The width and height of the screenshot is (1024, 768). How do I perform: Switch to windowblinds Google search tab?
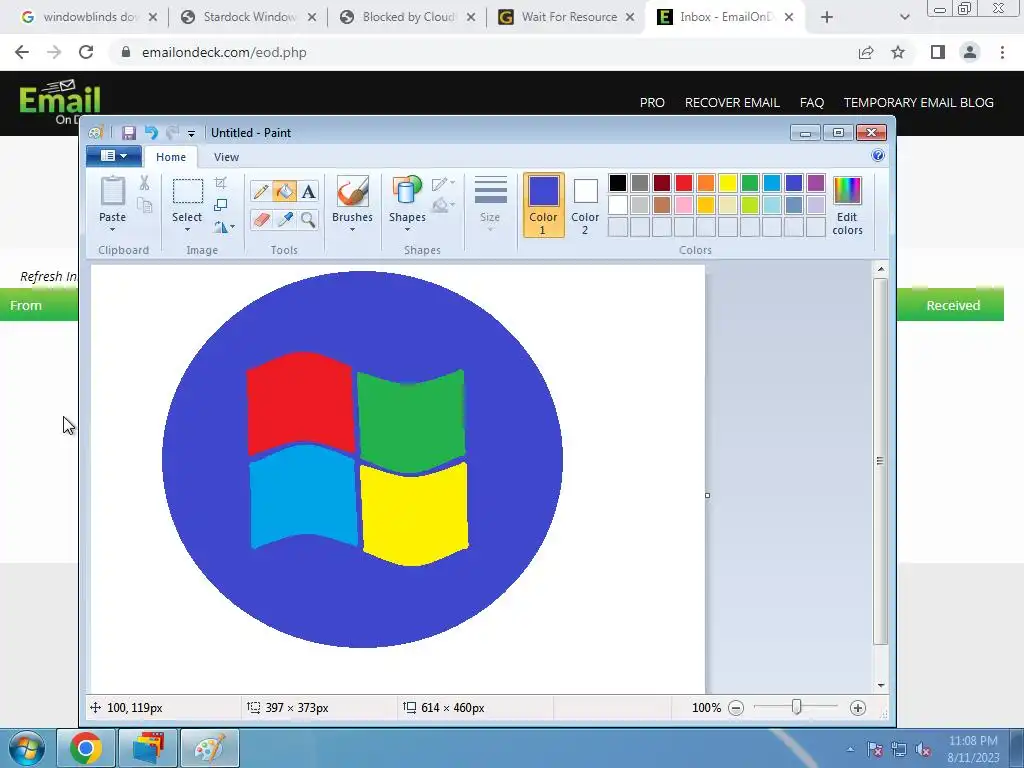(88, 17)
